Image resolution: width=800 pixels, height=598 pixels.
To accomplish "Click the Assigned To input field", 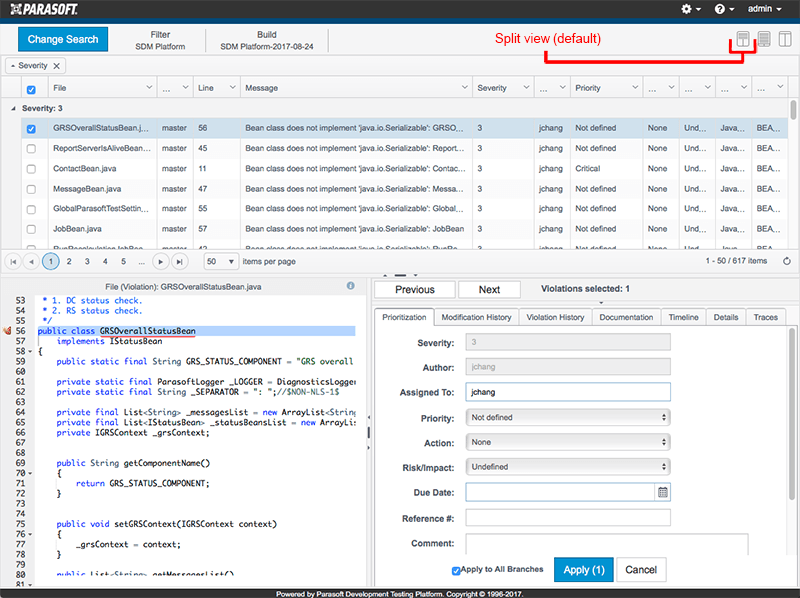I will tap(568, 392).
